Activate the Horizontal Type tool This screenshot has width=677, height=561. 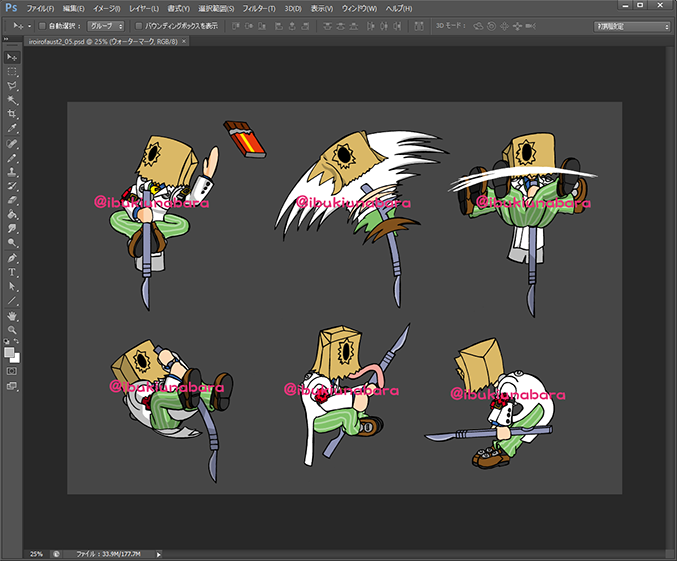[x=12, y=271]
